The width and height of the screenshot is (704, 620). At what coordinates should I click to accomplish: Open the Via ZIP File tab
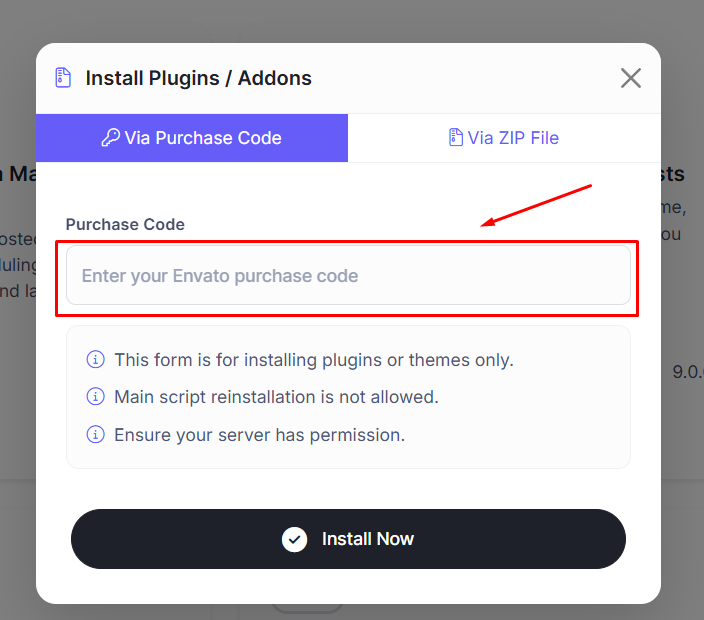coord(504,138)
